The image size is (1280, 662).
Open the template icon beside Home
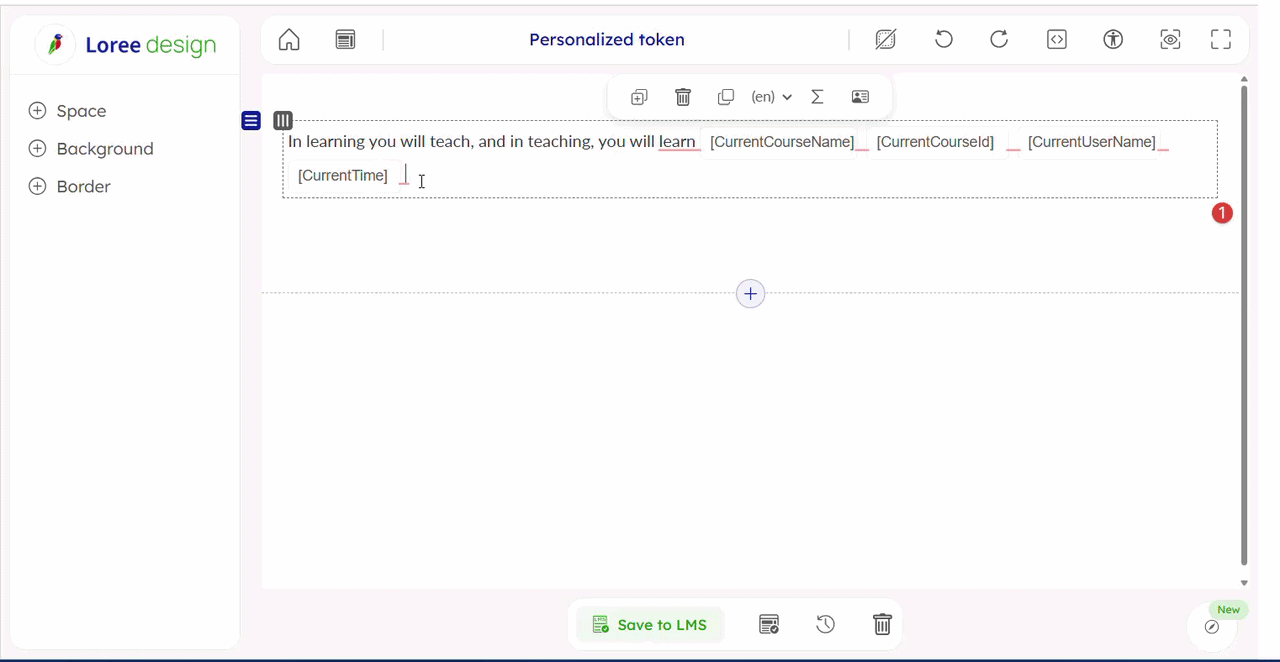(345, 40)
